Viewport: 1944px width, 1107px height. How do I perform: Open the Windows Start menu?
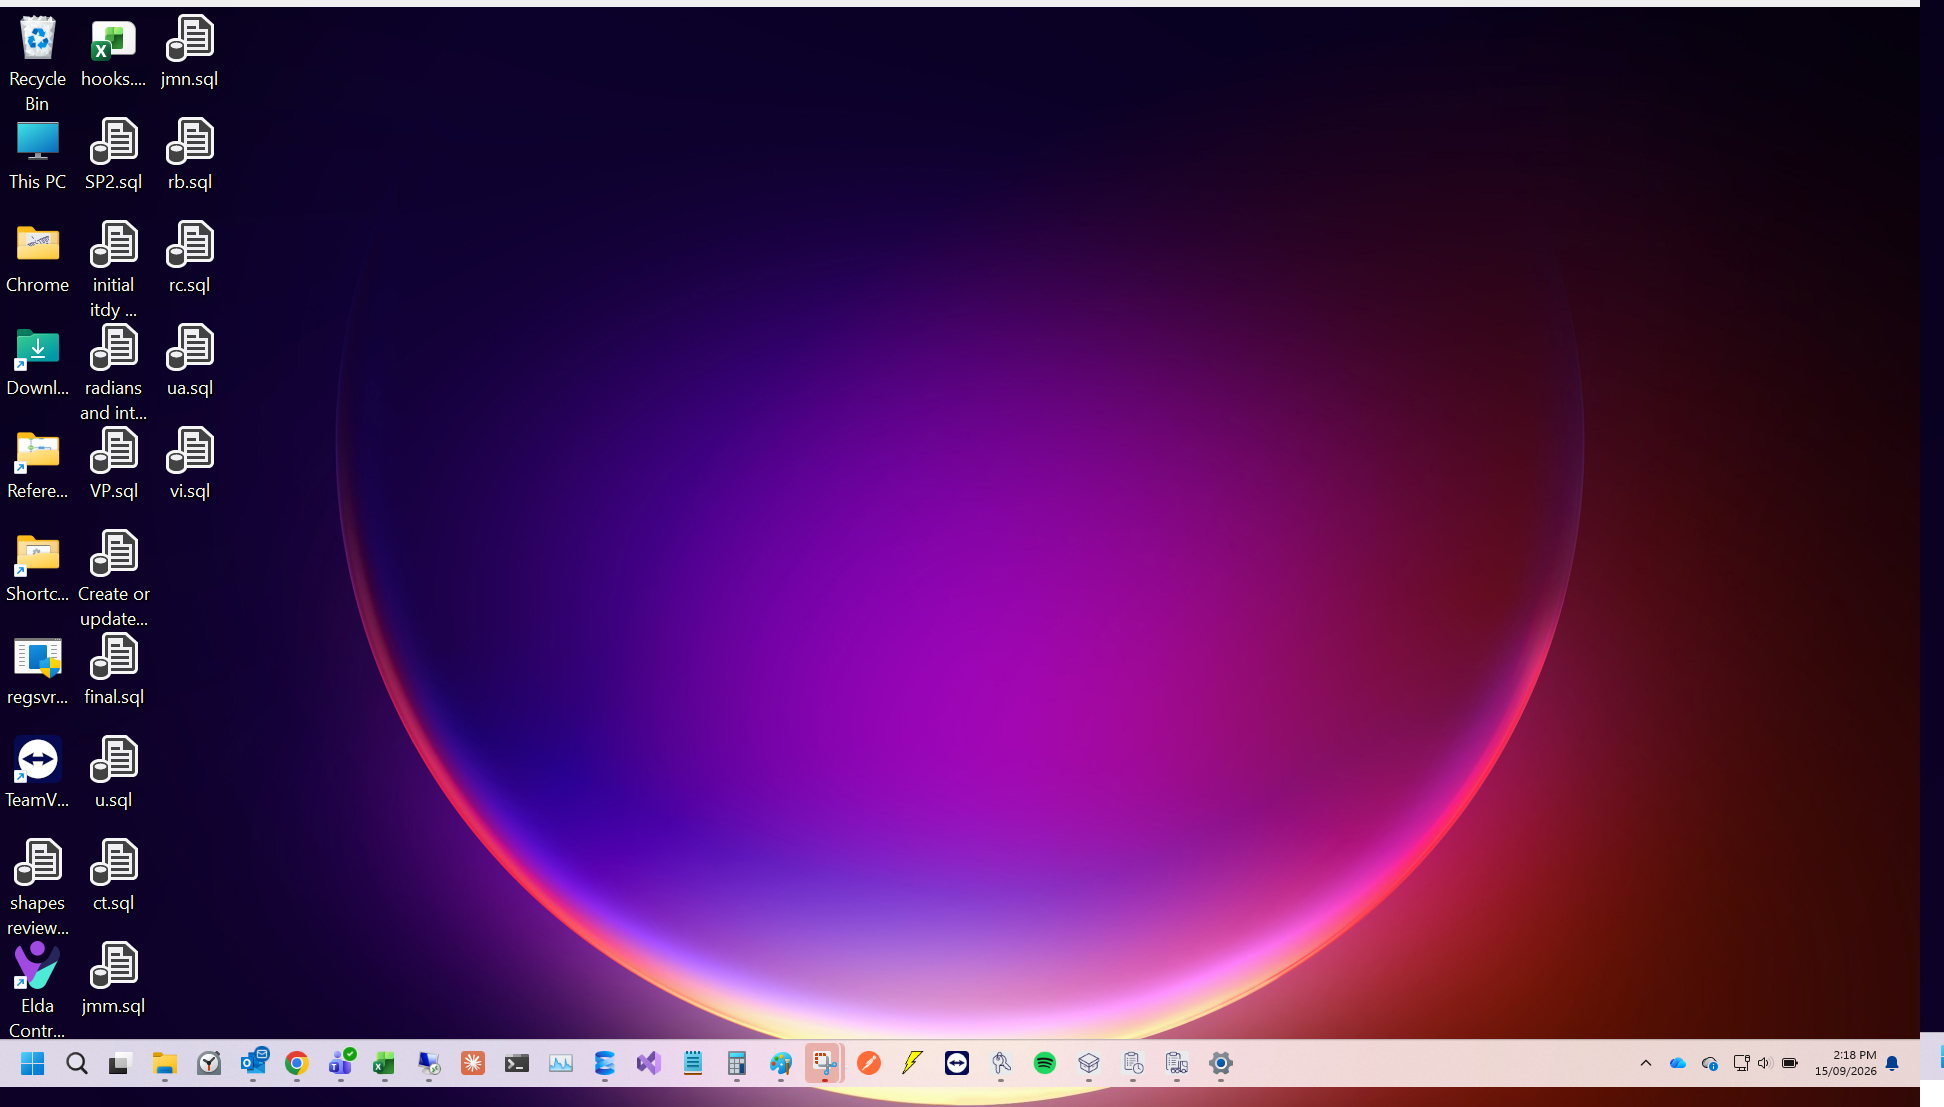[33, 1063]
